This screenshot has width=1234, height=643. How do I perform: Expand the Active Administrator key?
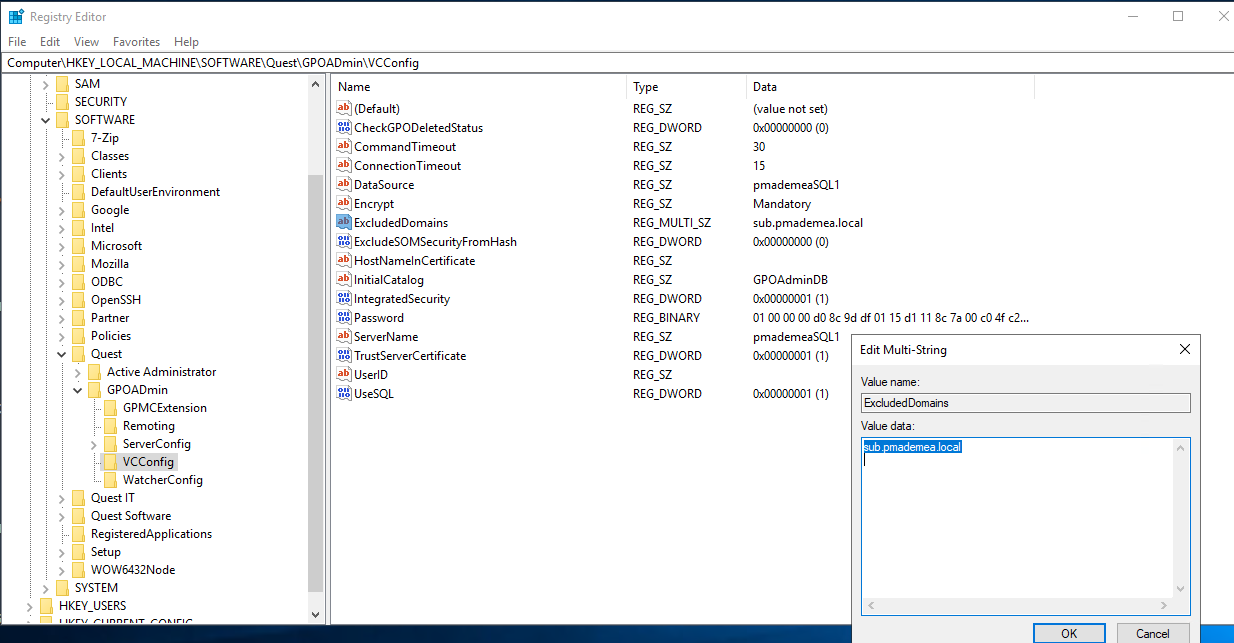78,372
